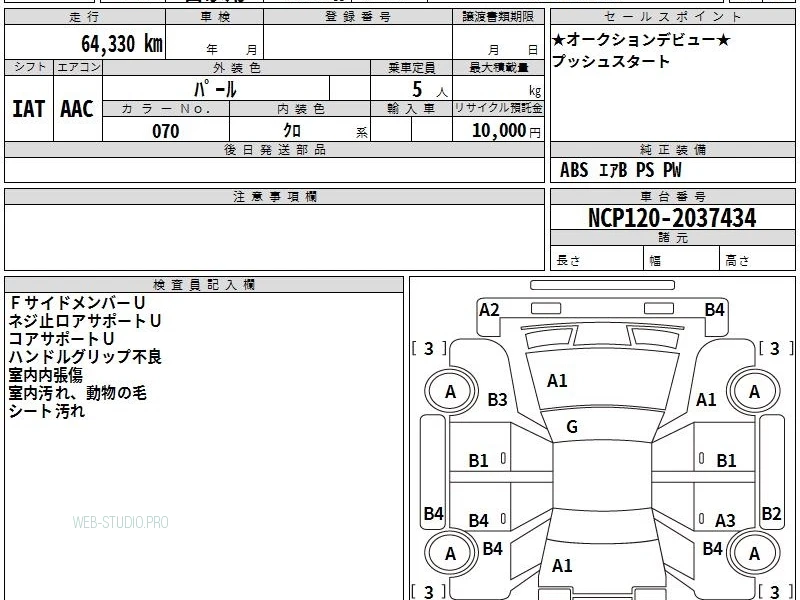Click the セールスポイント section header
The image size is (800, 600).
tap(672, 17)
